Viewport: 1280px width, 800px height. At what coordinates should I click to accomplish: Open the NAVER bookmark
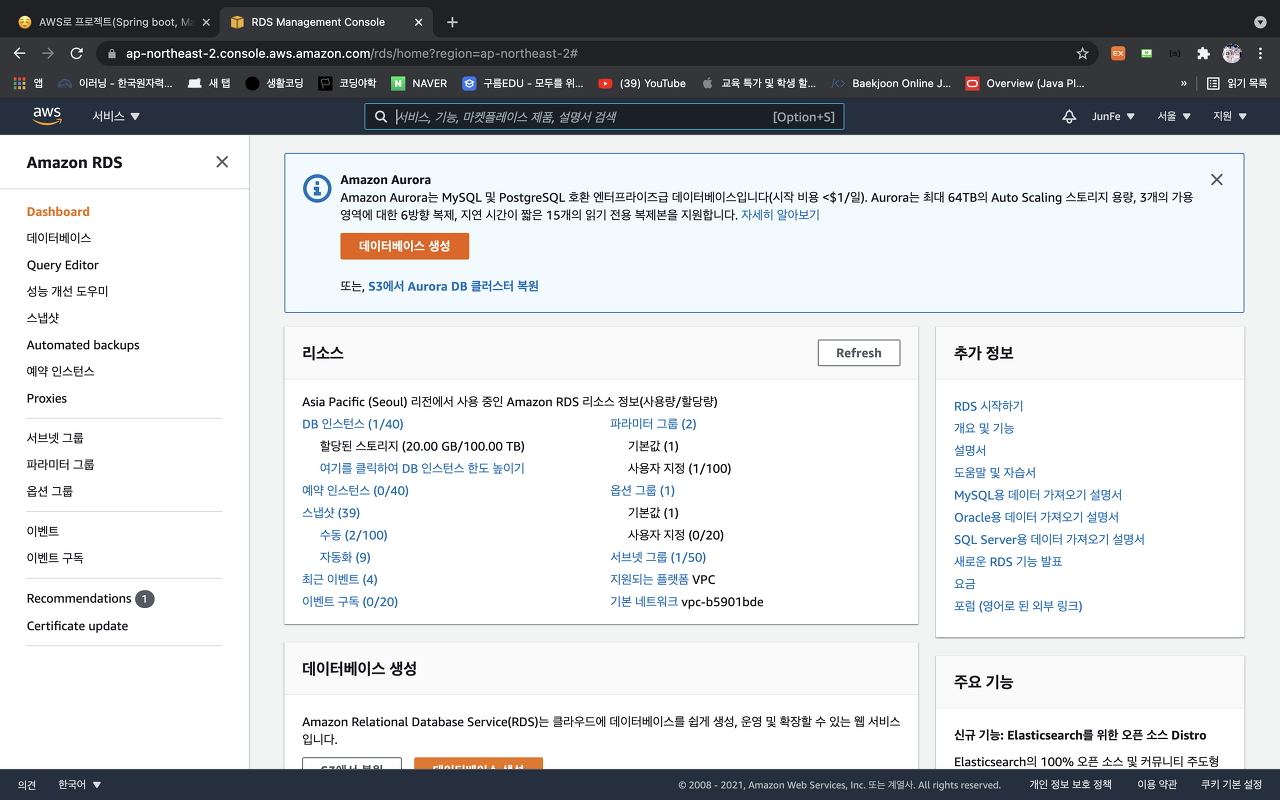click(419, 83)
